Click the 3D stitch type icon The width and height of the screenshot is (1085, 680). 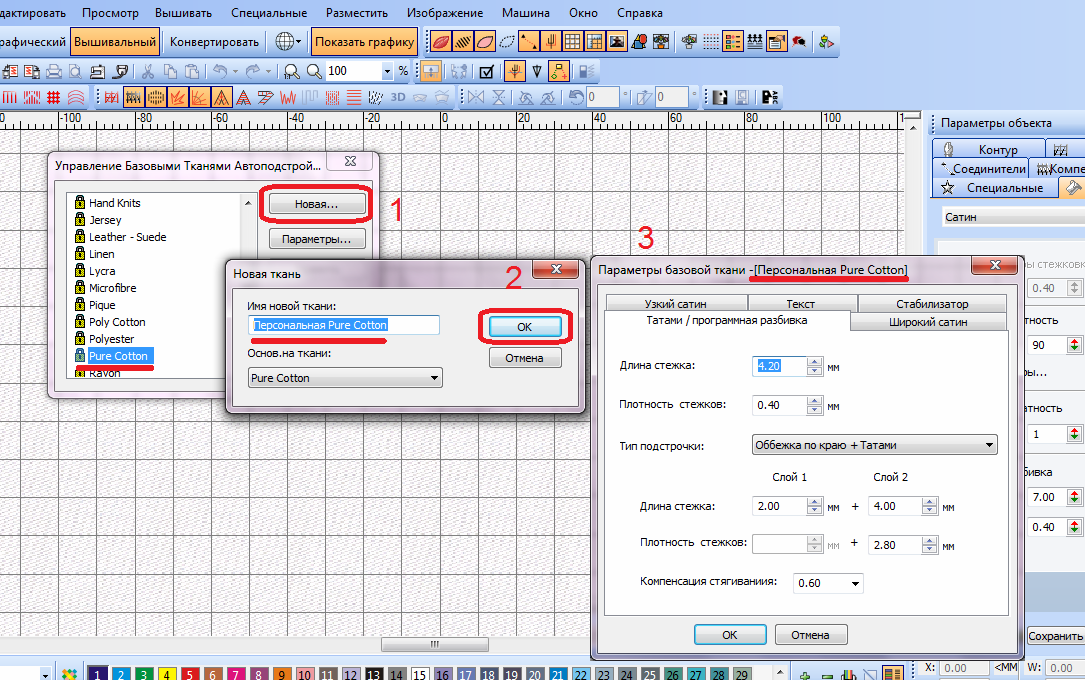point(397,97)
